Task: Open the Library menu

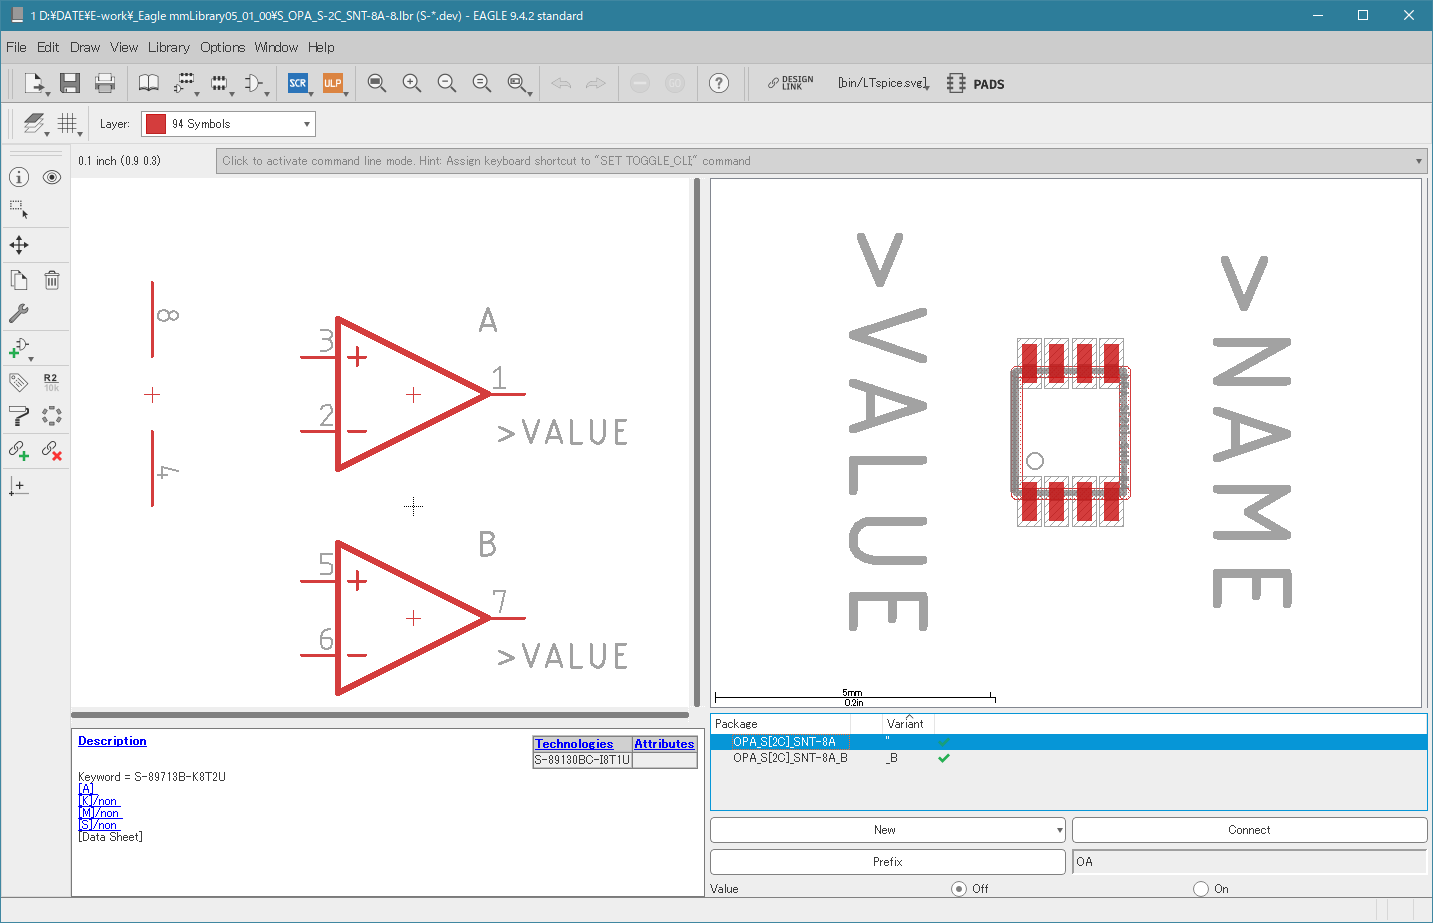Action: pos(168,47)
